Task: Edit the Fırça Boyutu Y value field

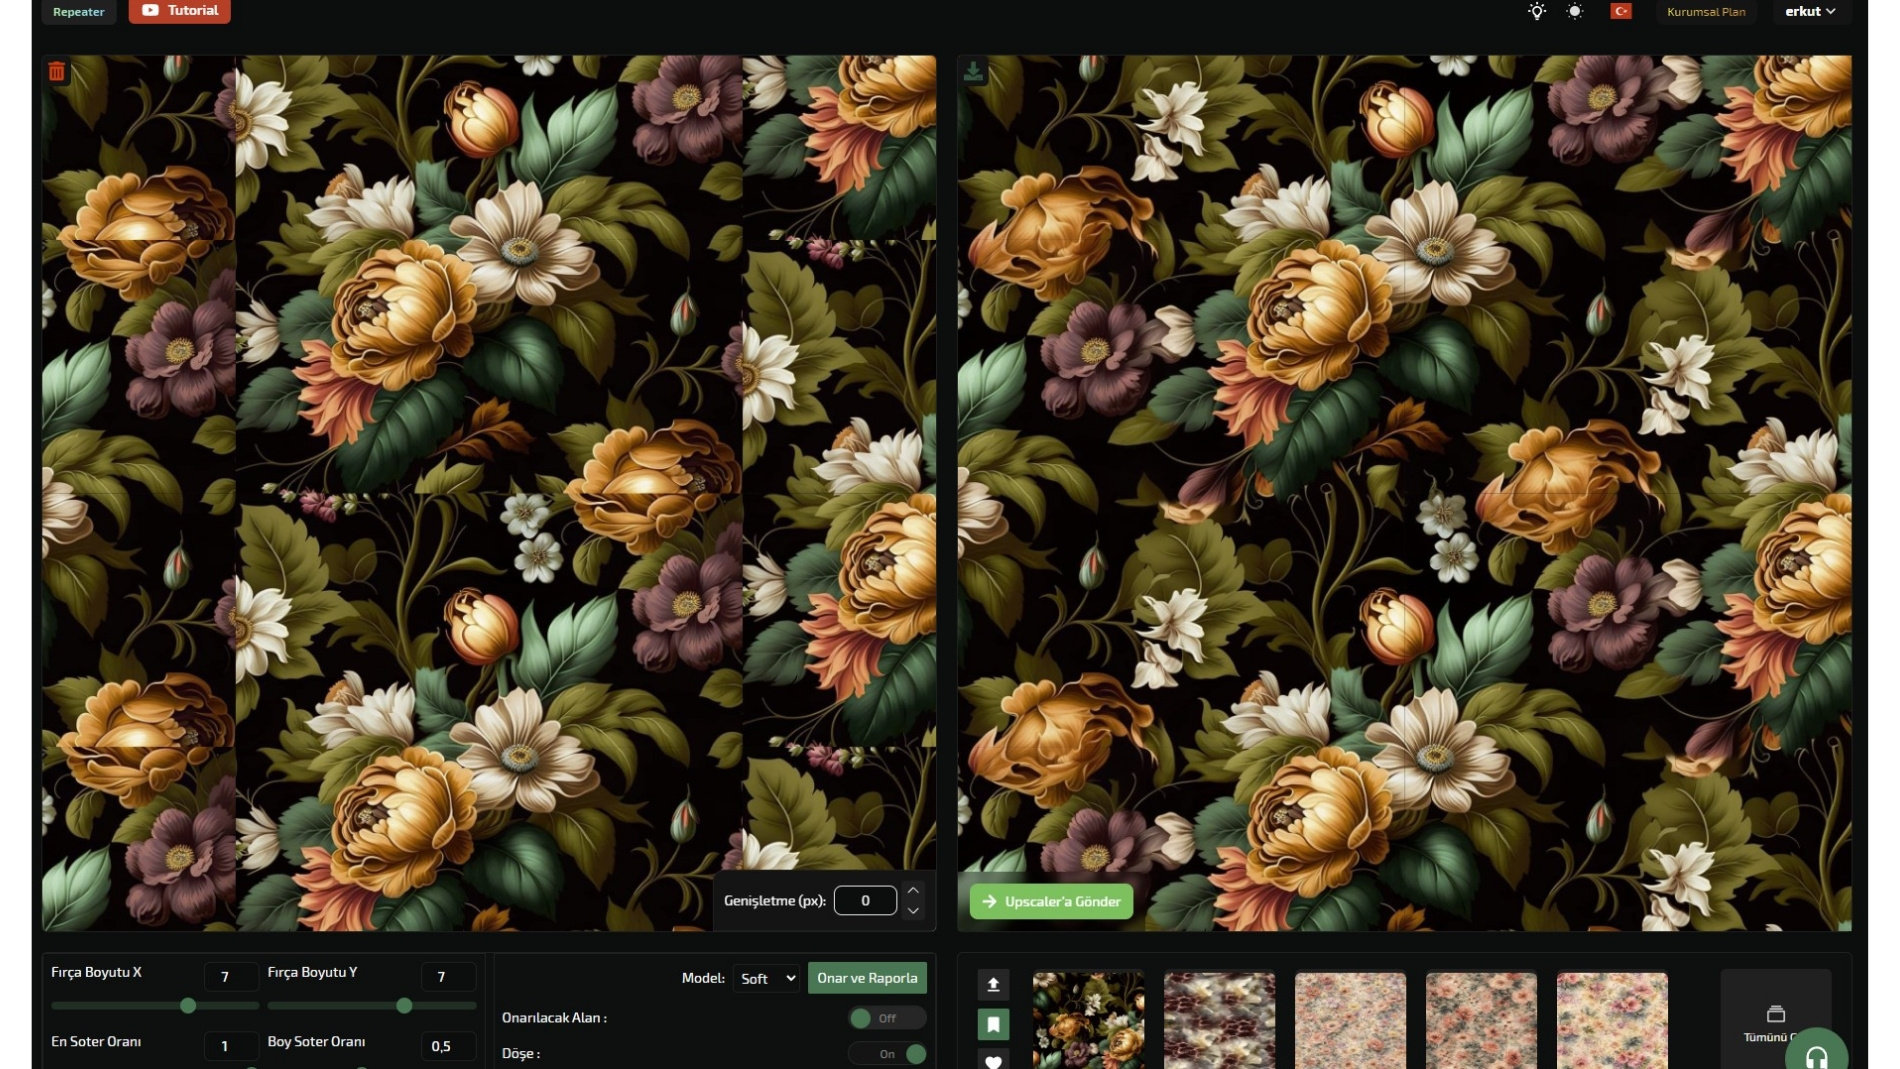Action: tap(448, 976)
